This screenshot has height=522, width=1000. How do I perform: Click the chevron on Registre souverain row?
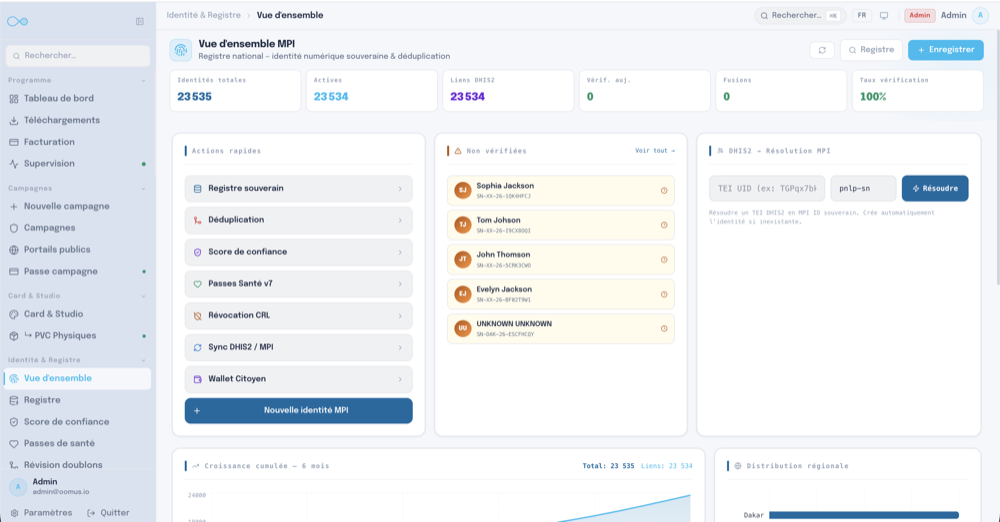400,189
